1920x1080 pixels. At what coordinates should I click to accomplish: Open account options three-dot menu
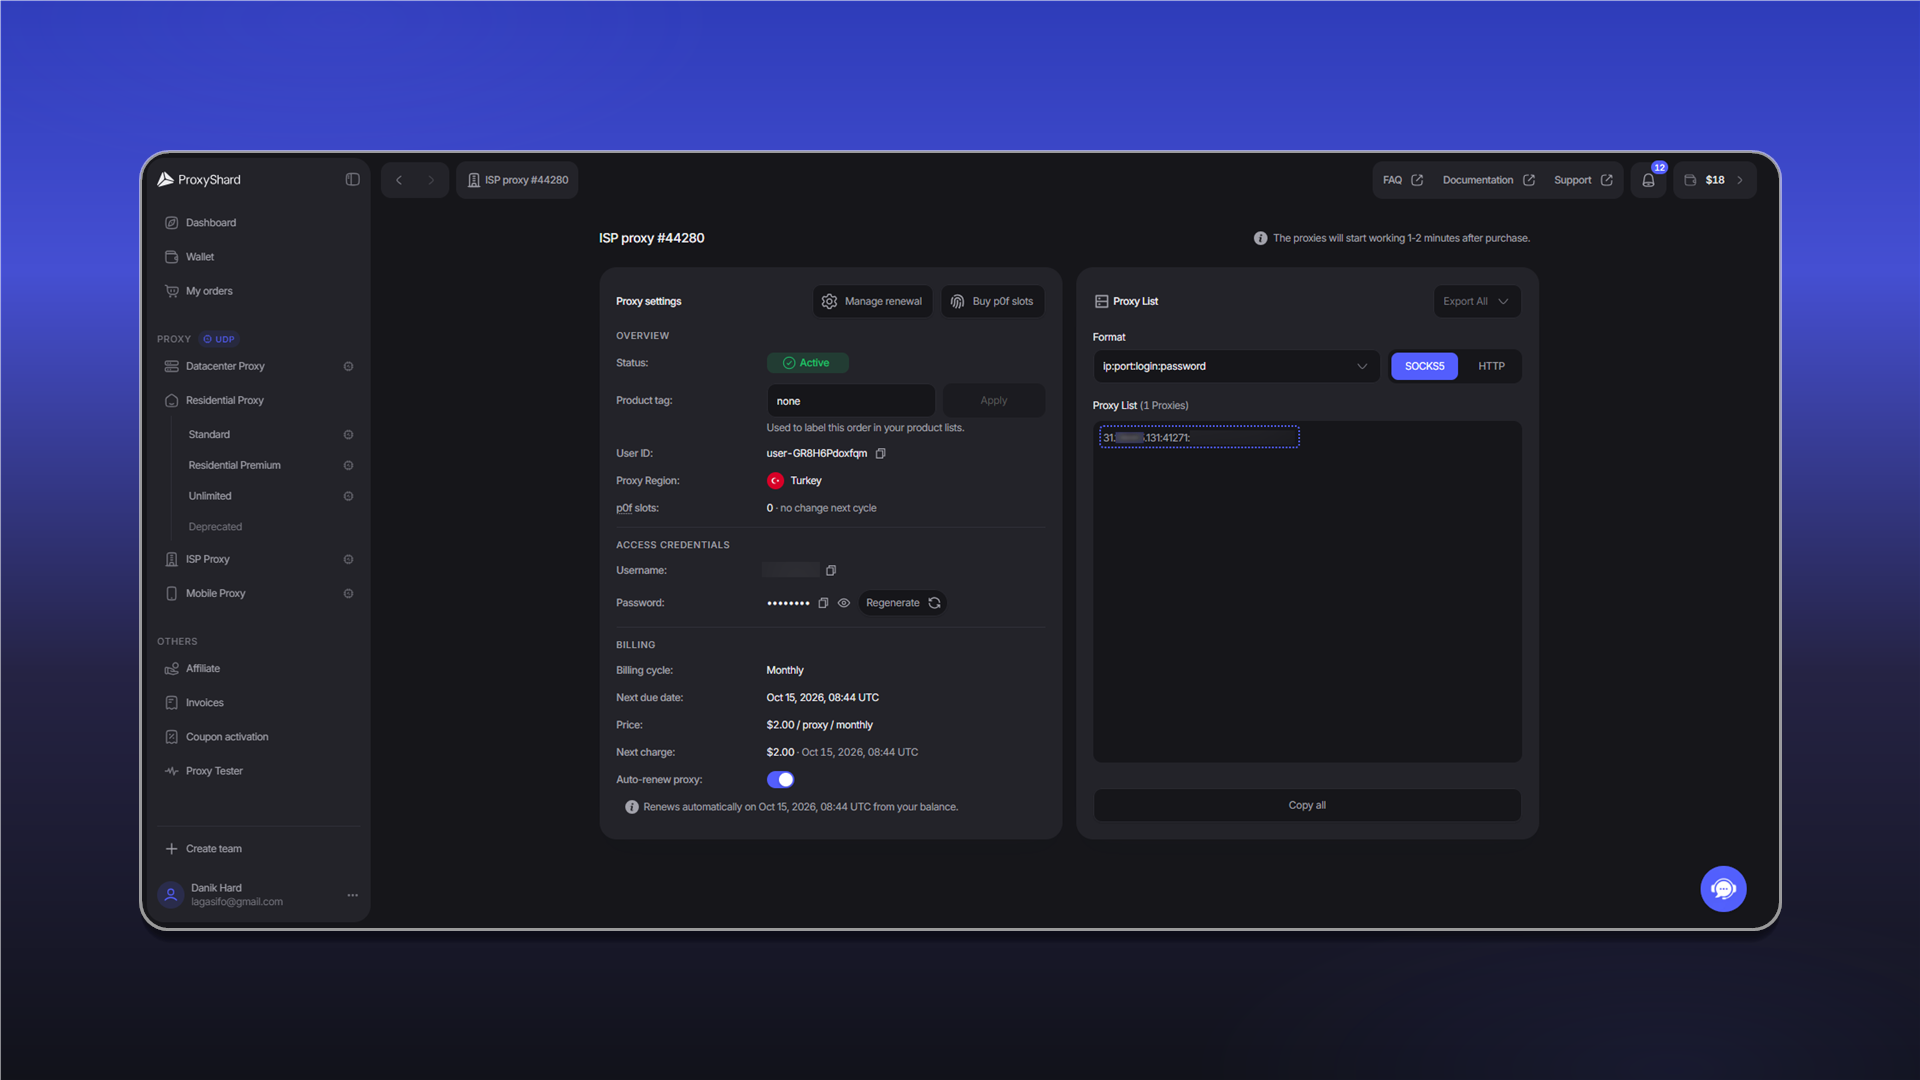[352, 895]
